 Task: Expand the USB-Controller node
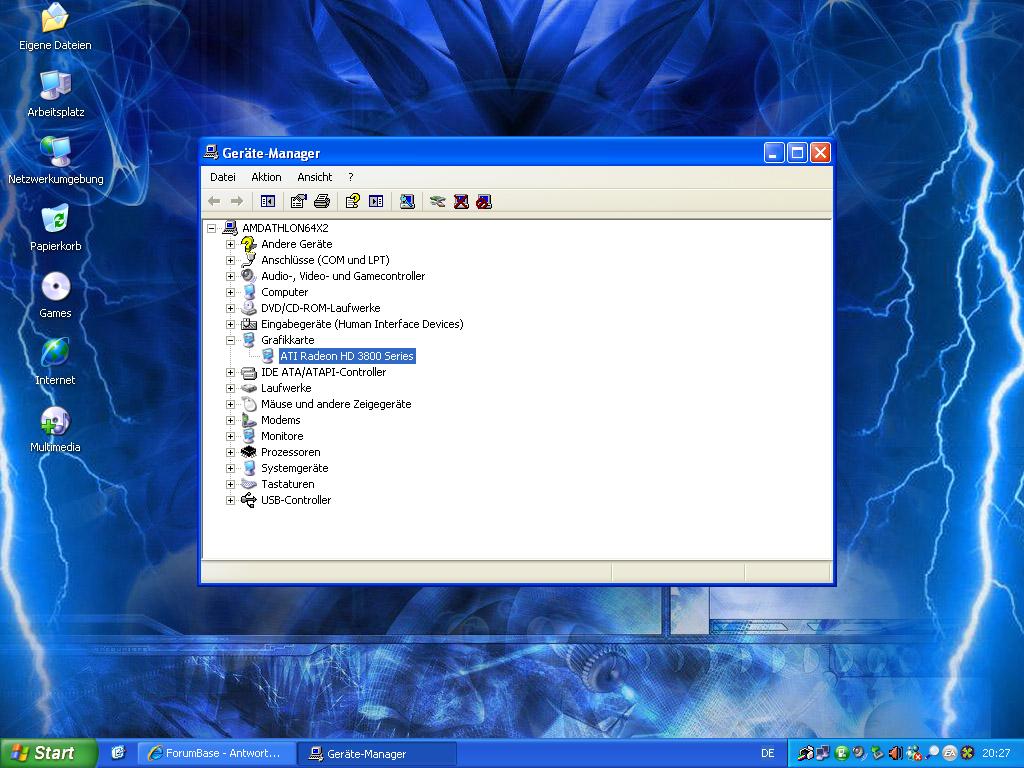click(230, 500)
